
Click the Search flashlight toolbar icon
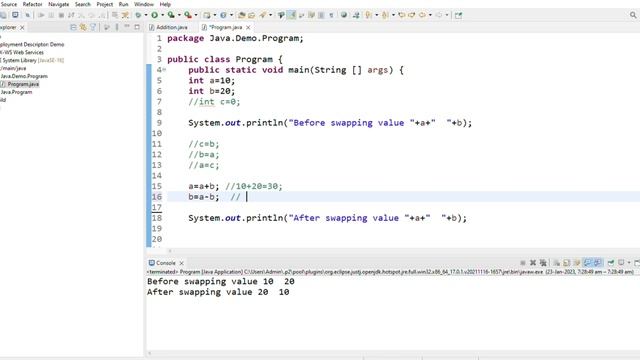262,15
